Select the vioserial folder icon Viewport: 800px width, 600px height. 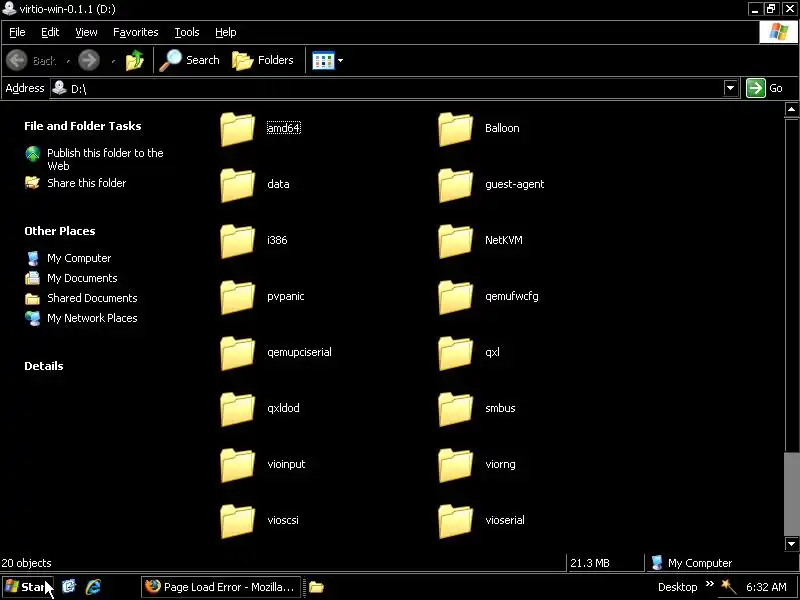click(455, 522)
